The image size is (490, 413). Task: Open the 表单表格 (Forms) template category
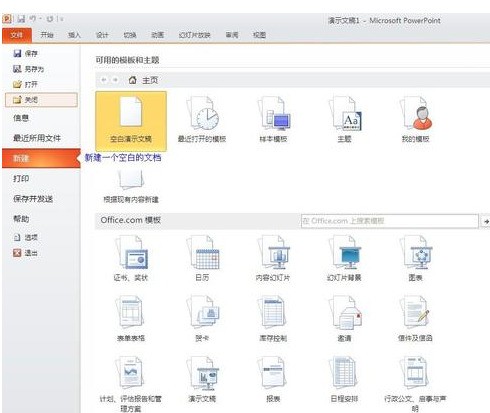pyautogui.click(x=131, y=319)
